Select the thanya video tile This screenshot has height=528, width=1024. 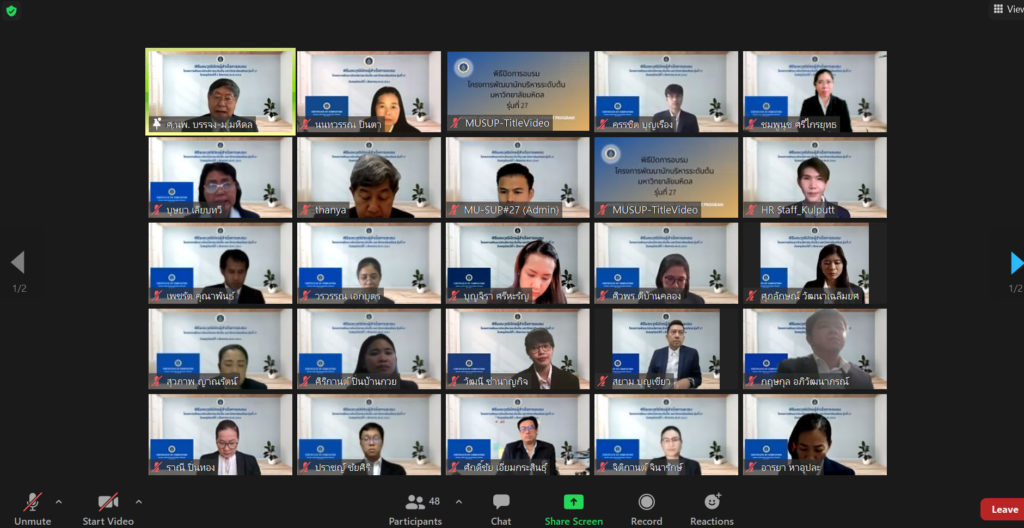coord(368,178)
